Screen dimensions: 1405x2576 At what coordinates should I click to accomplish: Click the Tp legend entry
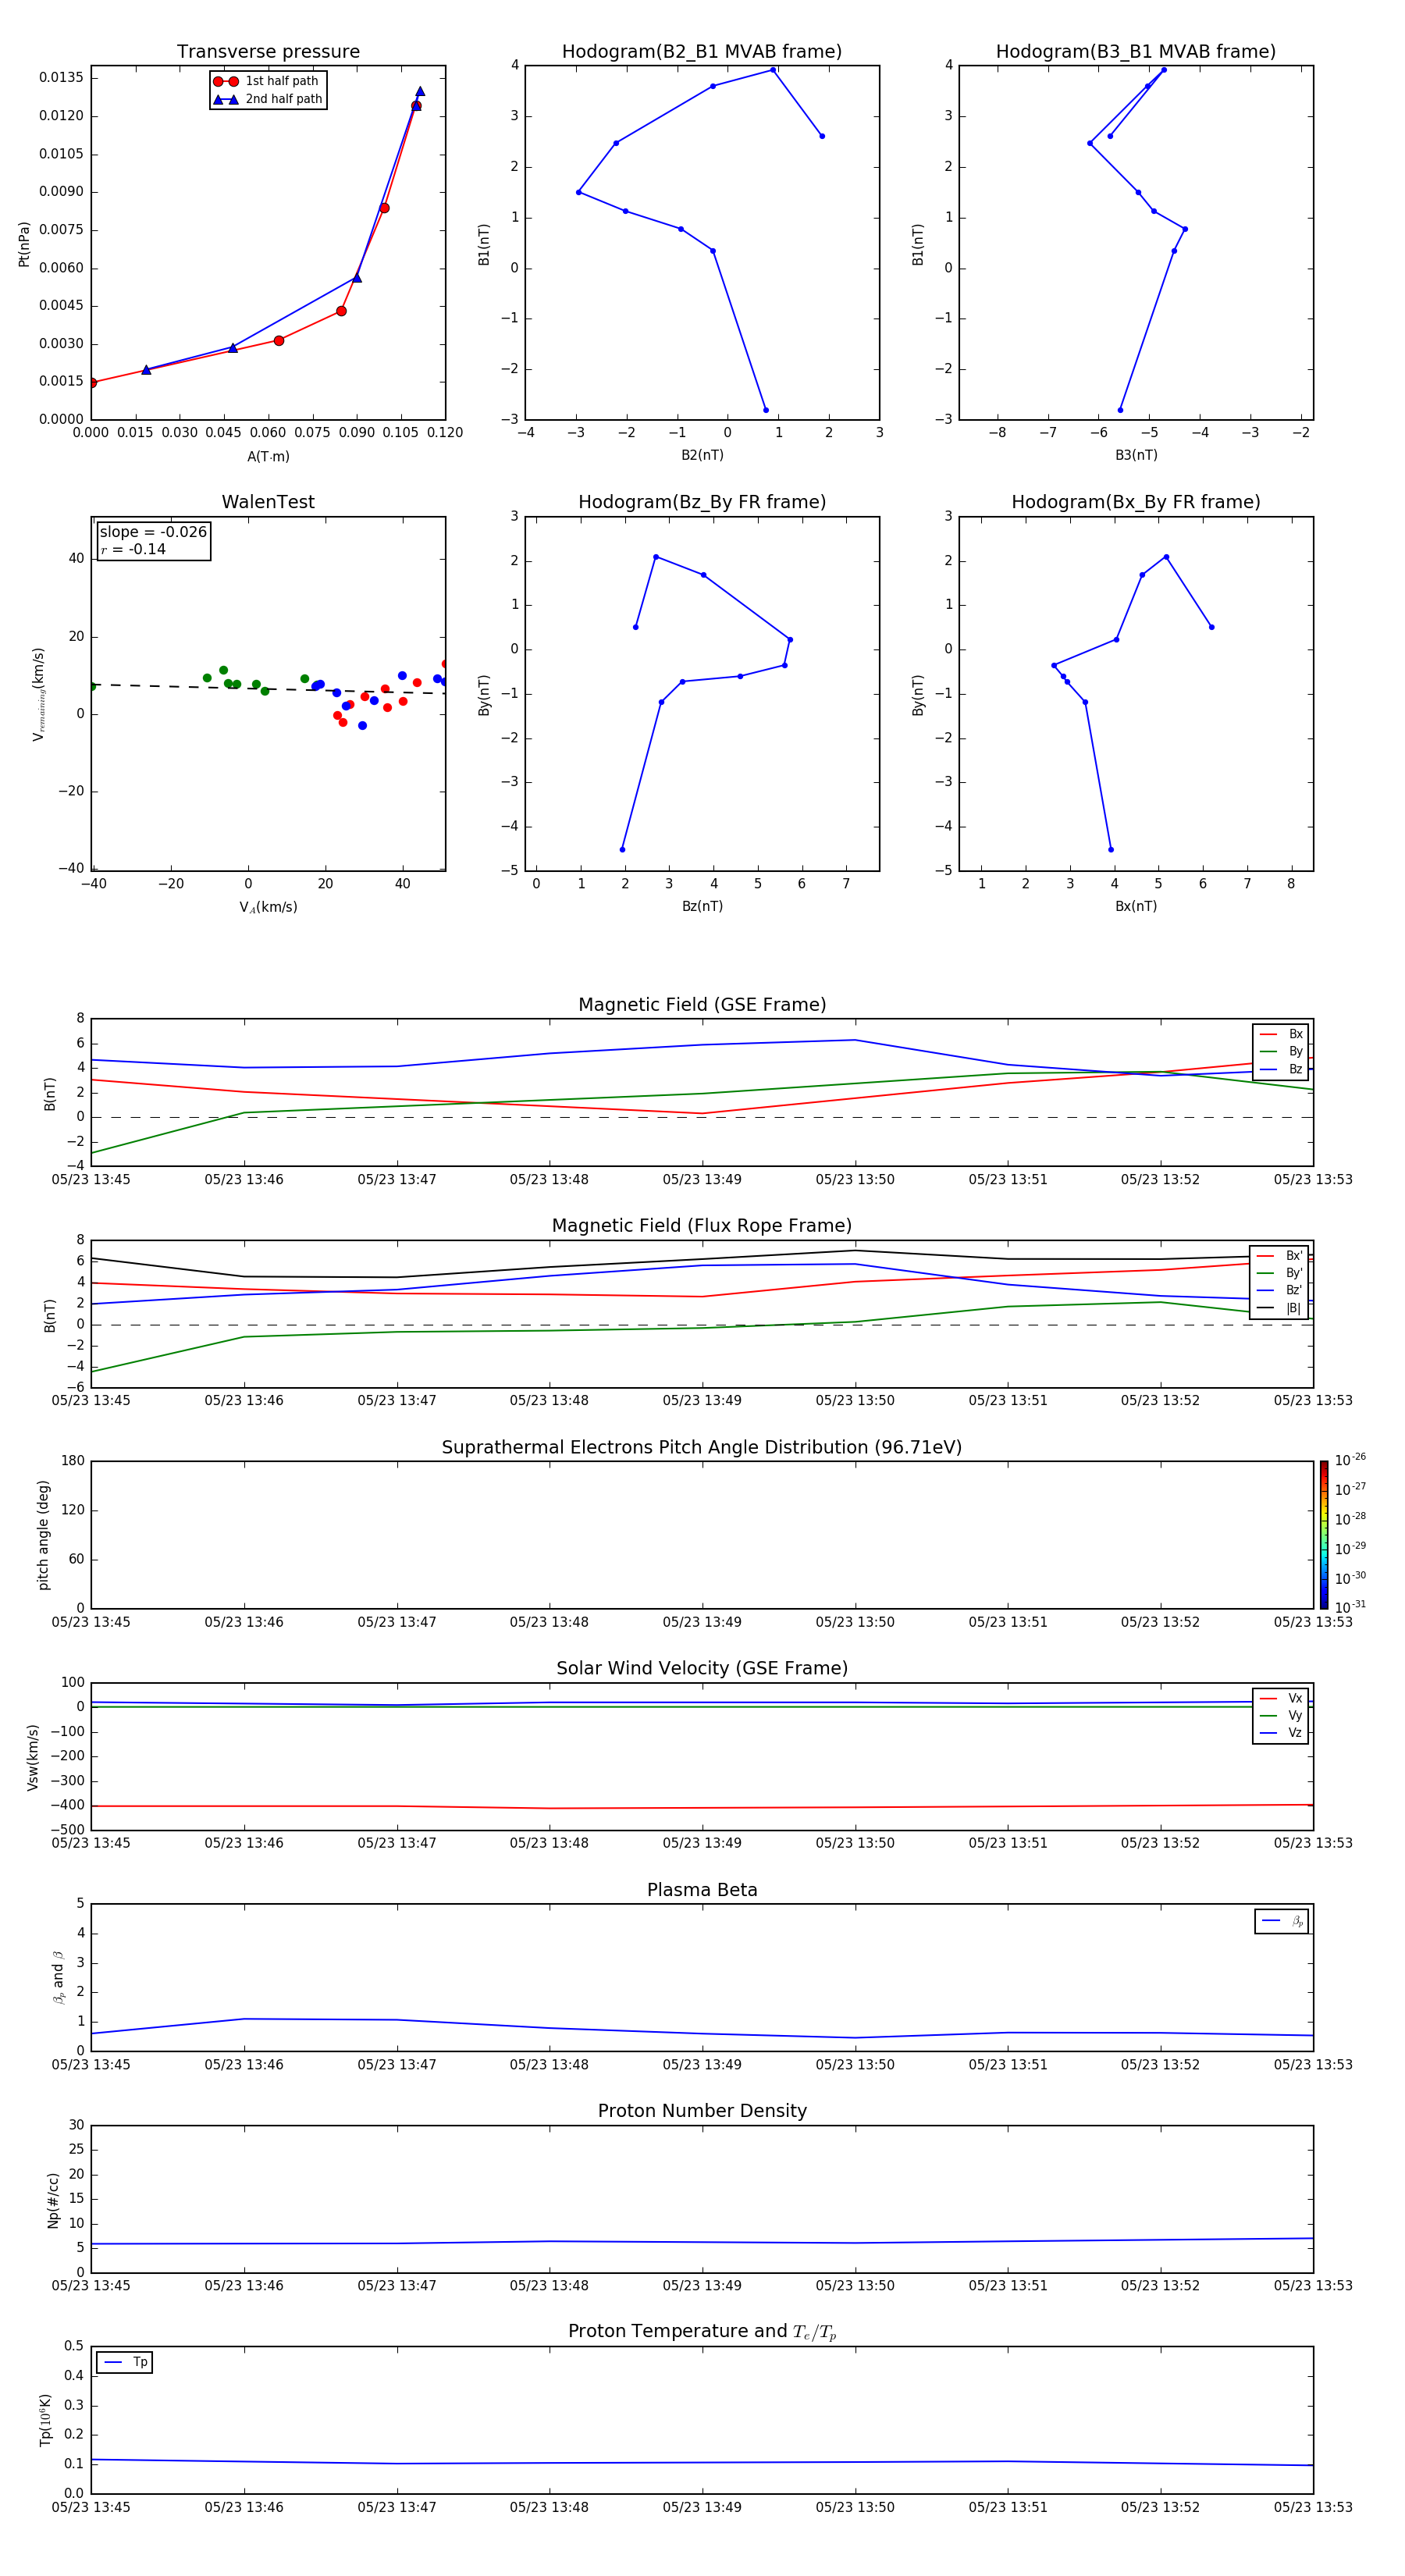125,2362
